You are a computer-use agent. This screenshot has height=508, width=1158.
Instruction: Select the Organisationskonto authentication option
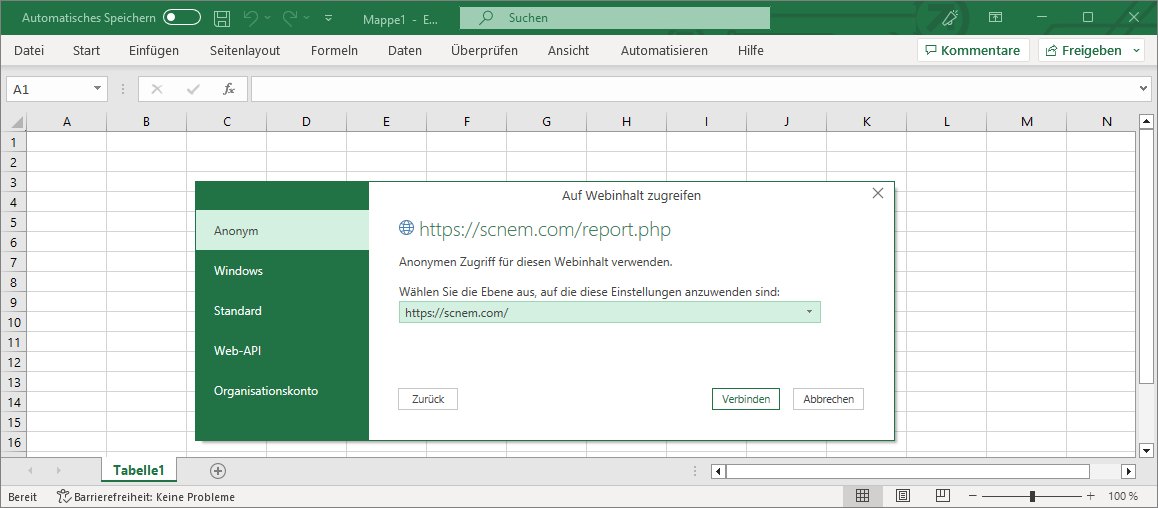pyautogui.click(x=282, y=390)
